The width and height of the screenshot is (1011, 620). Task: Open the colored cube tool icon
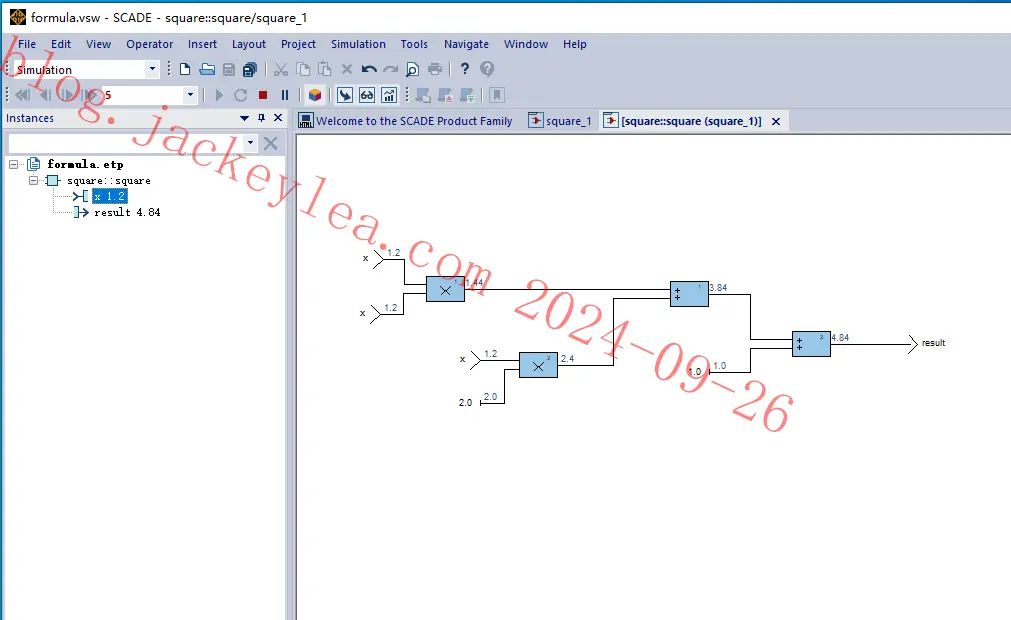(x=315, y=95)
